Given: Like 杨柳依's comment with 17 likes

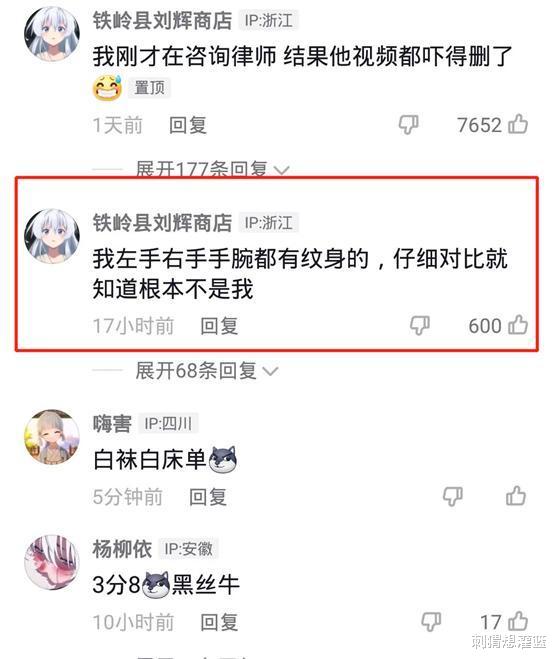Looking at the screenshot, I should pos(518,621).
